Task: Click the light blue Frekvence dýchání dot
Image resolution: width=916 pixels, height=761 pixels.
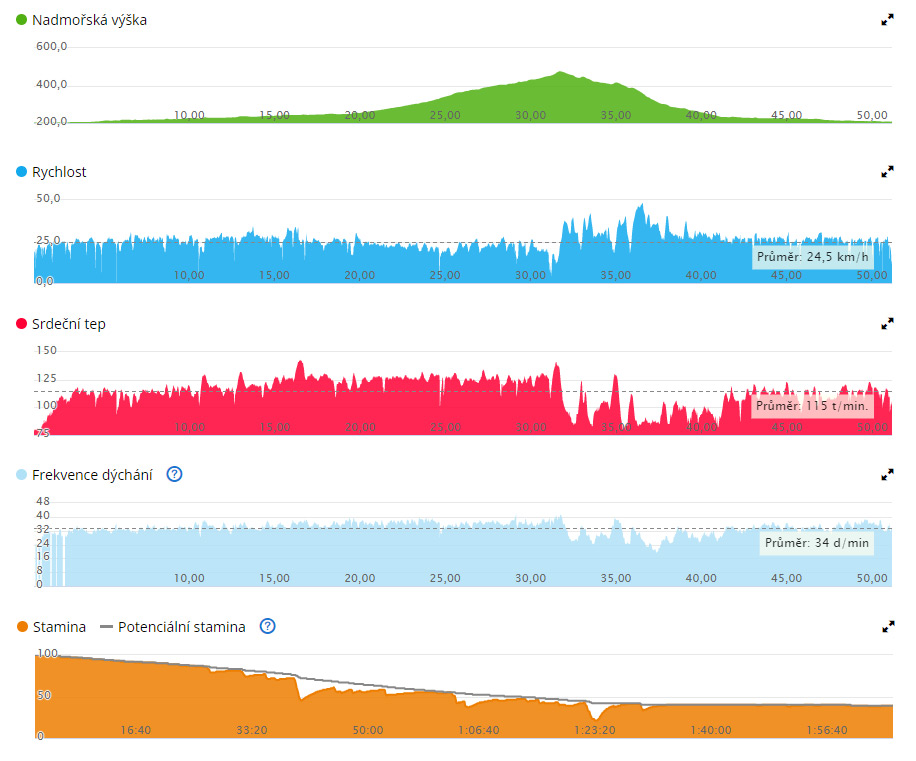Action: tap(22, 476)
